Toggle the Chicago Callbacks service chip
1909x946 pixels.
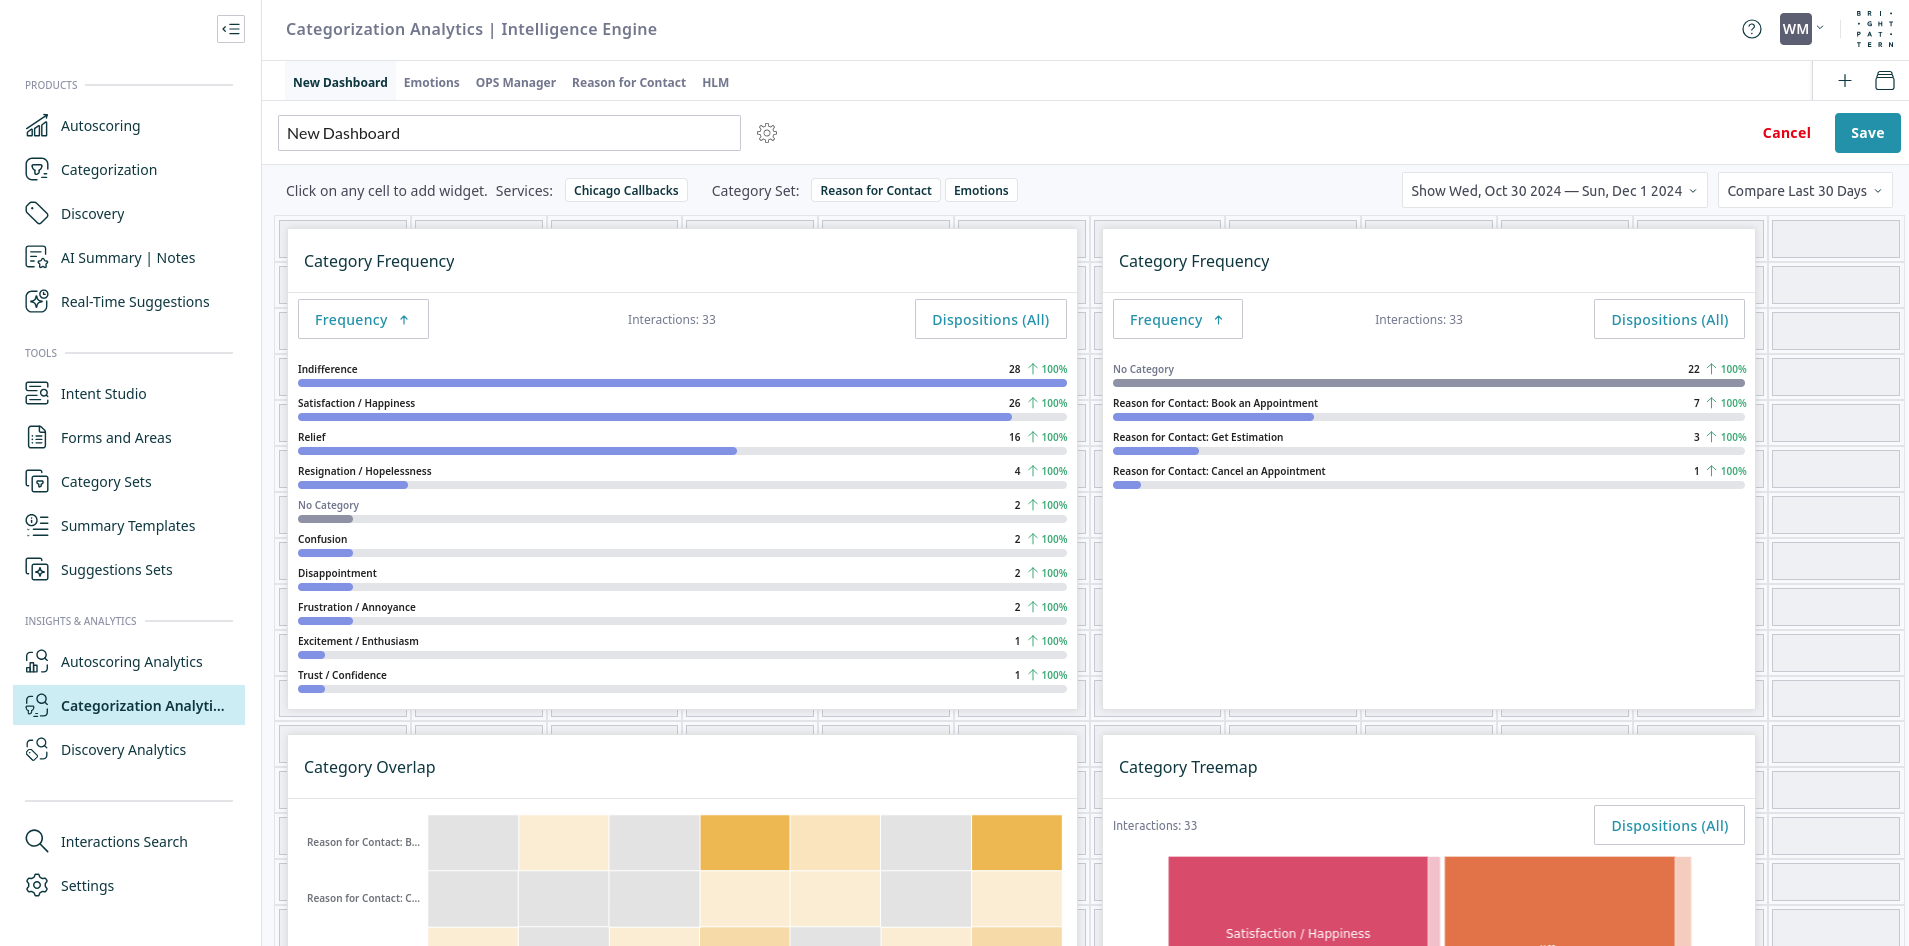(626, 191)
